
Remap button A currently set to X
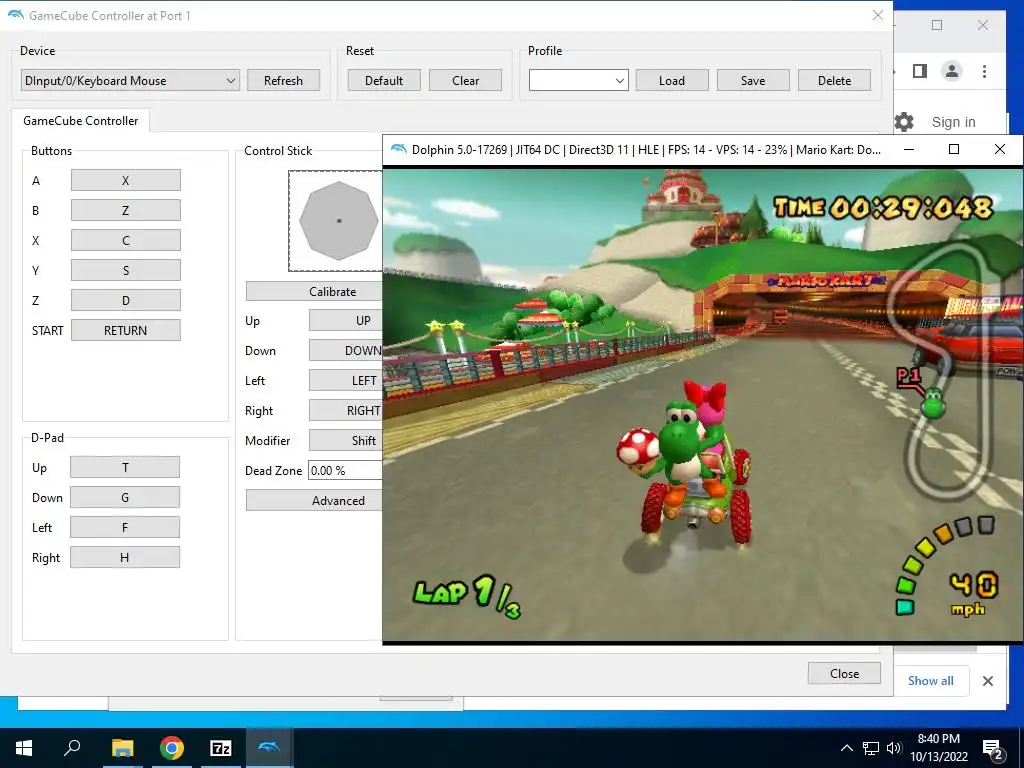125,180
